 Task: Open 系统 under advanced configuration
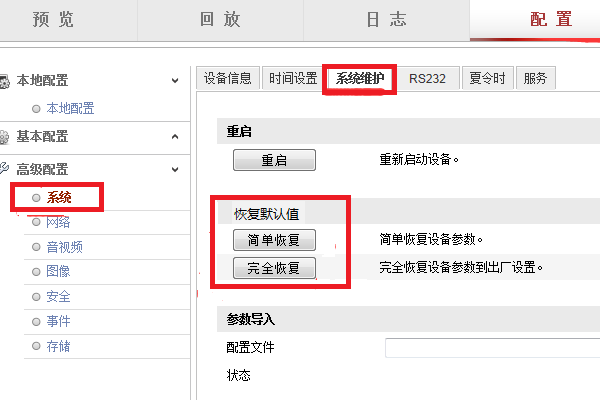pos(59,197)
